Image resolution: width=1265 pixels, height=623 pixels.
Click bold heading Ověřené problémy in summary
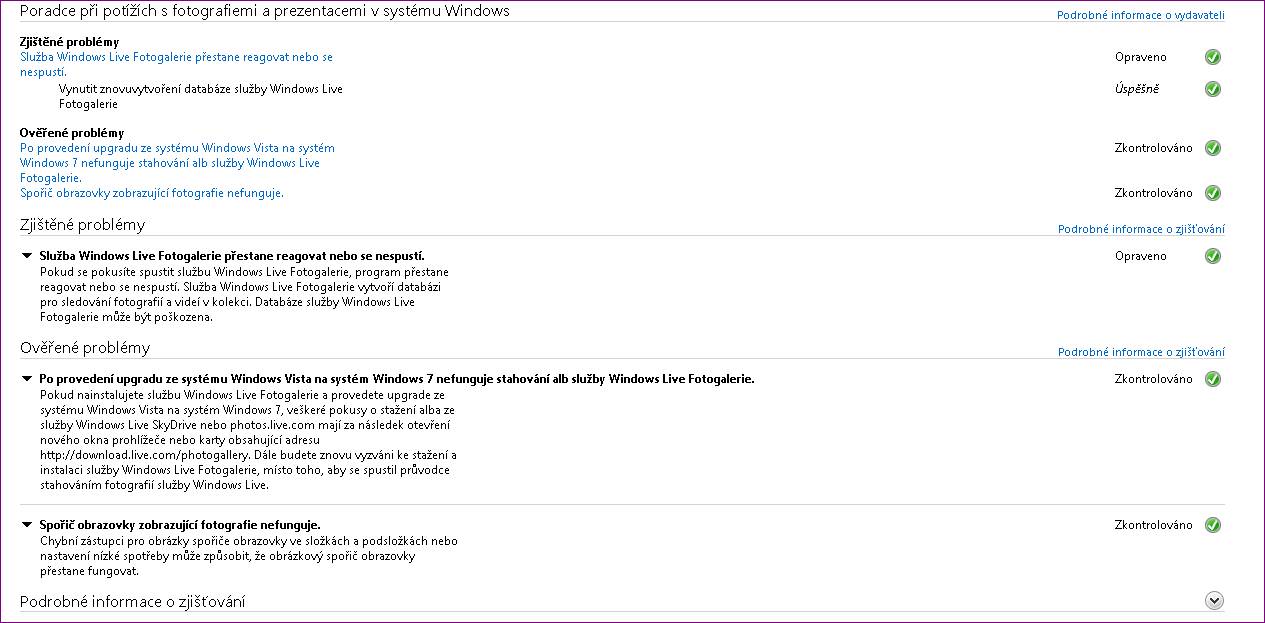72,133
